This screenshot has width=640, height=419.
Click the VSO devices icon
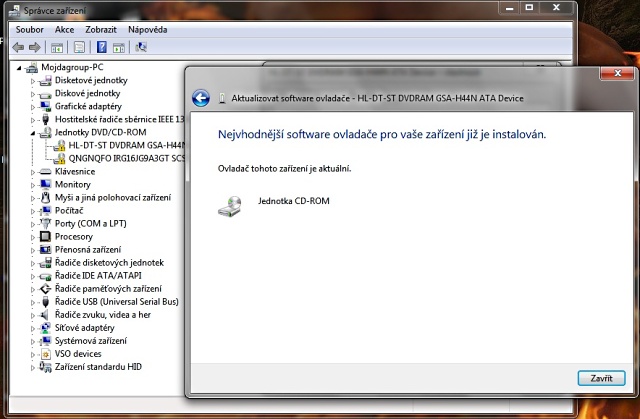[x=46, y=354]
